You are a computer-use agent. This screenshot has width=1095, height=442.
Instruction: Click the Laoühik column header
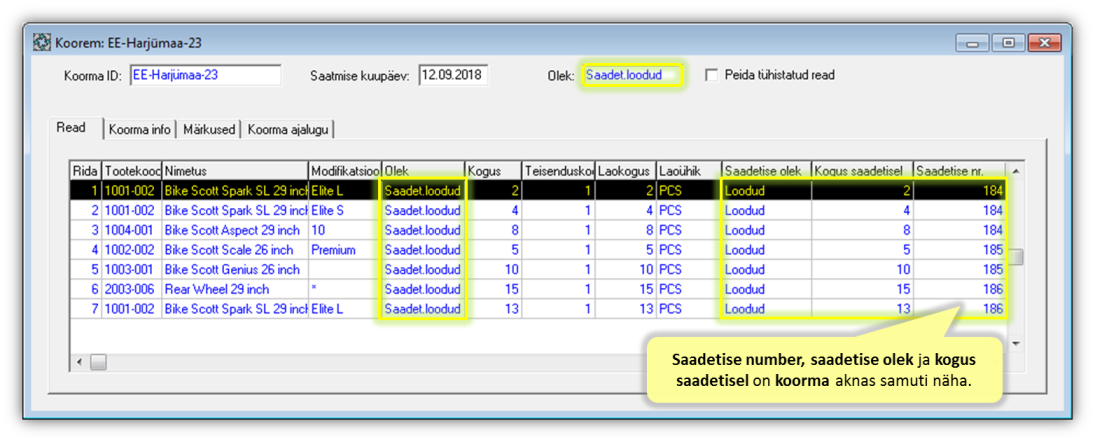click(x=689, y=171)
